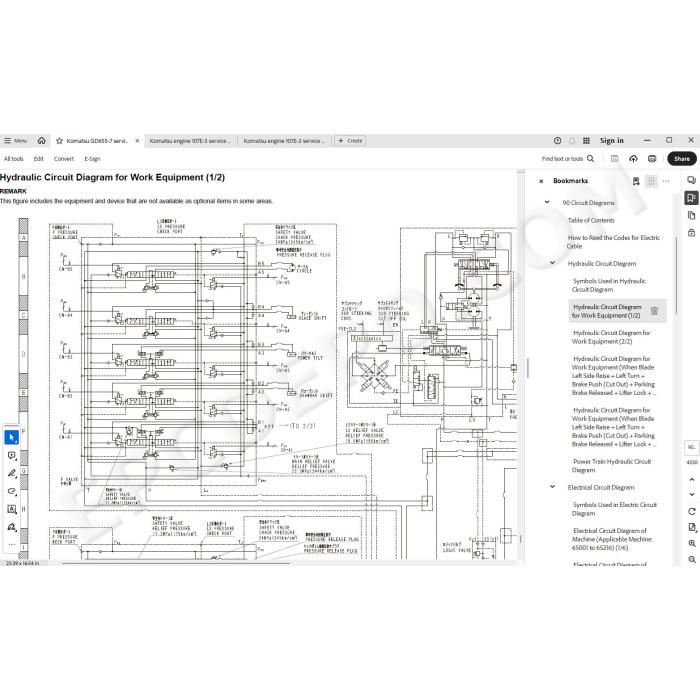Select the add comment tool
Screen dimensions: 700x700
coord(12,455)
